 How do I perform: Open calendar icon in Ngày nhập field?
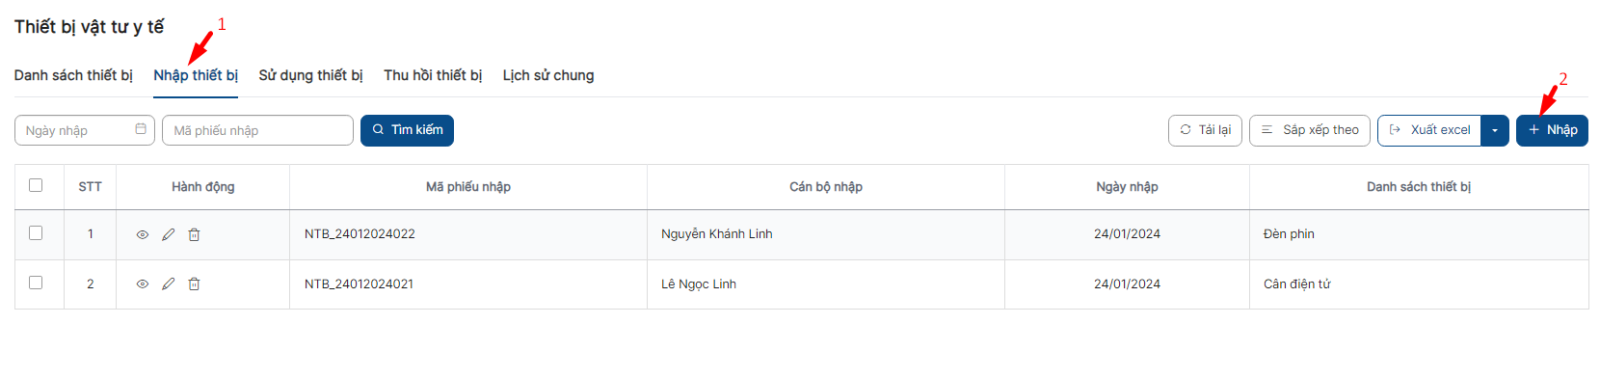(141, 129)
